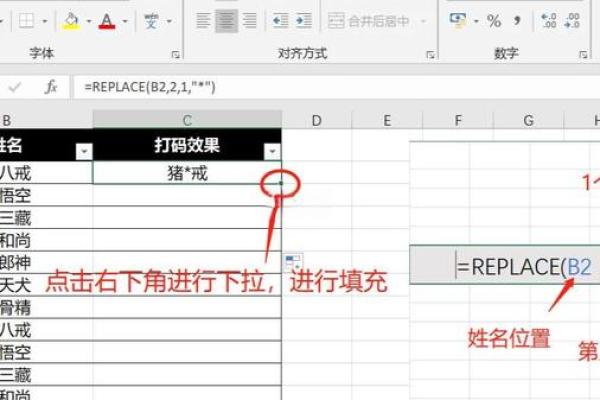Expand the accounting format dropdown arrow
This screenshot has height=400, width=600.
coord(476,21)
